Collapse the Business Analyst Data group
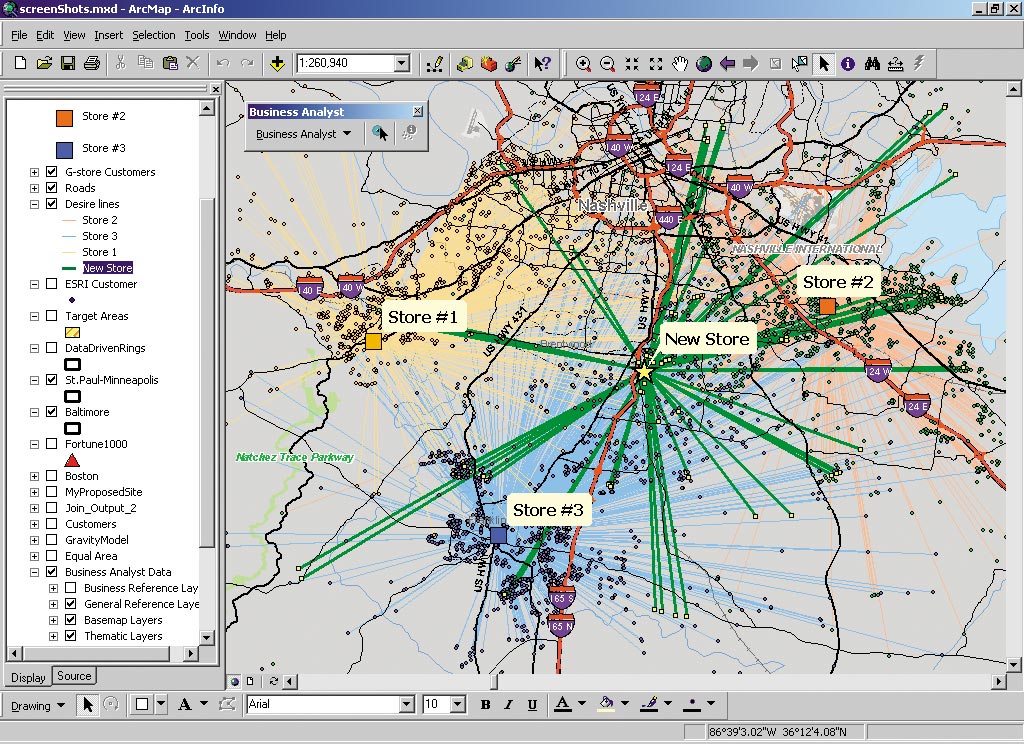The width and height of the screenshot is (1024, 744). [x=34, y=572]
